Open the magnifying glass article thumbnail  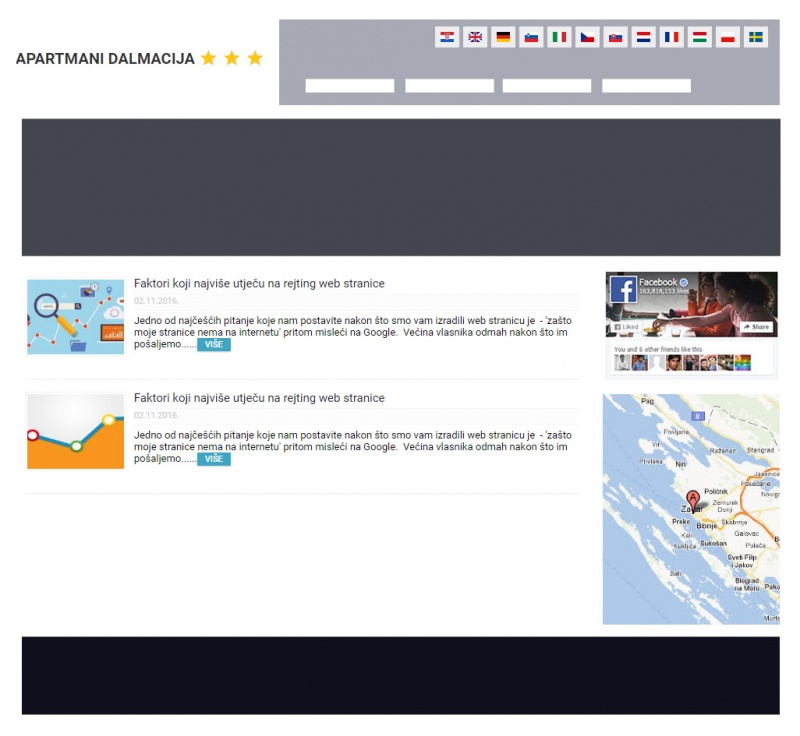[76, 317]
